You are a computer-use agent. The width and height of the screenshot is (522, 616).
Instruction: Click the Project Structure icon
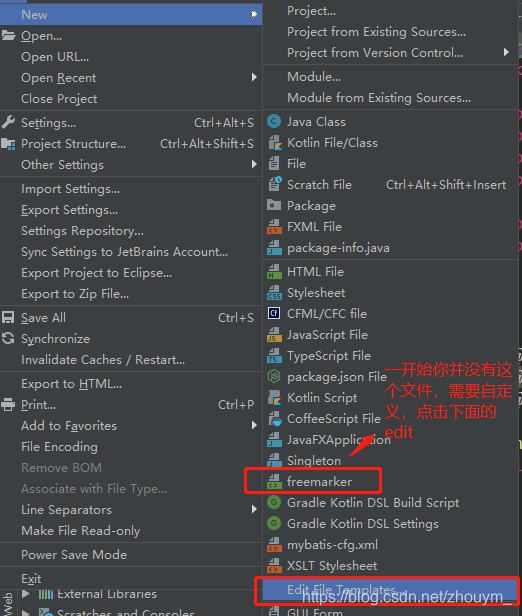tap(8, 144)
